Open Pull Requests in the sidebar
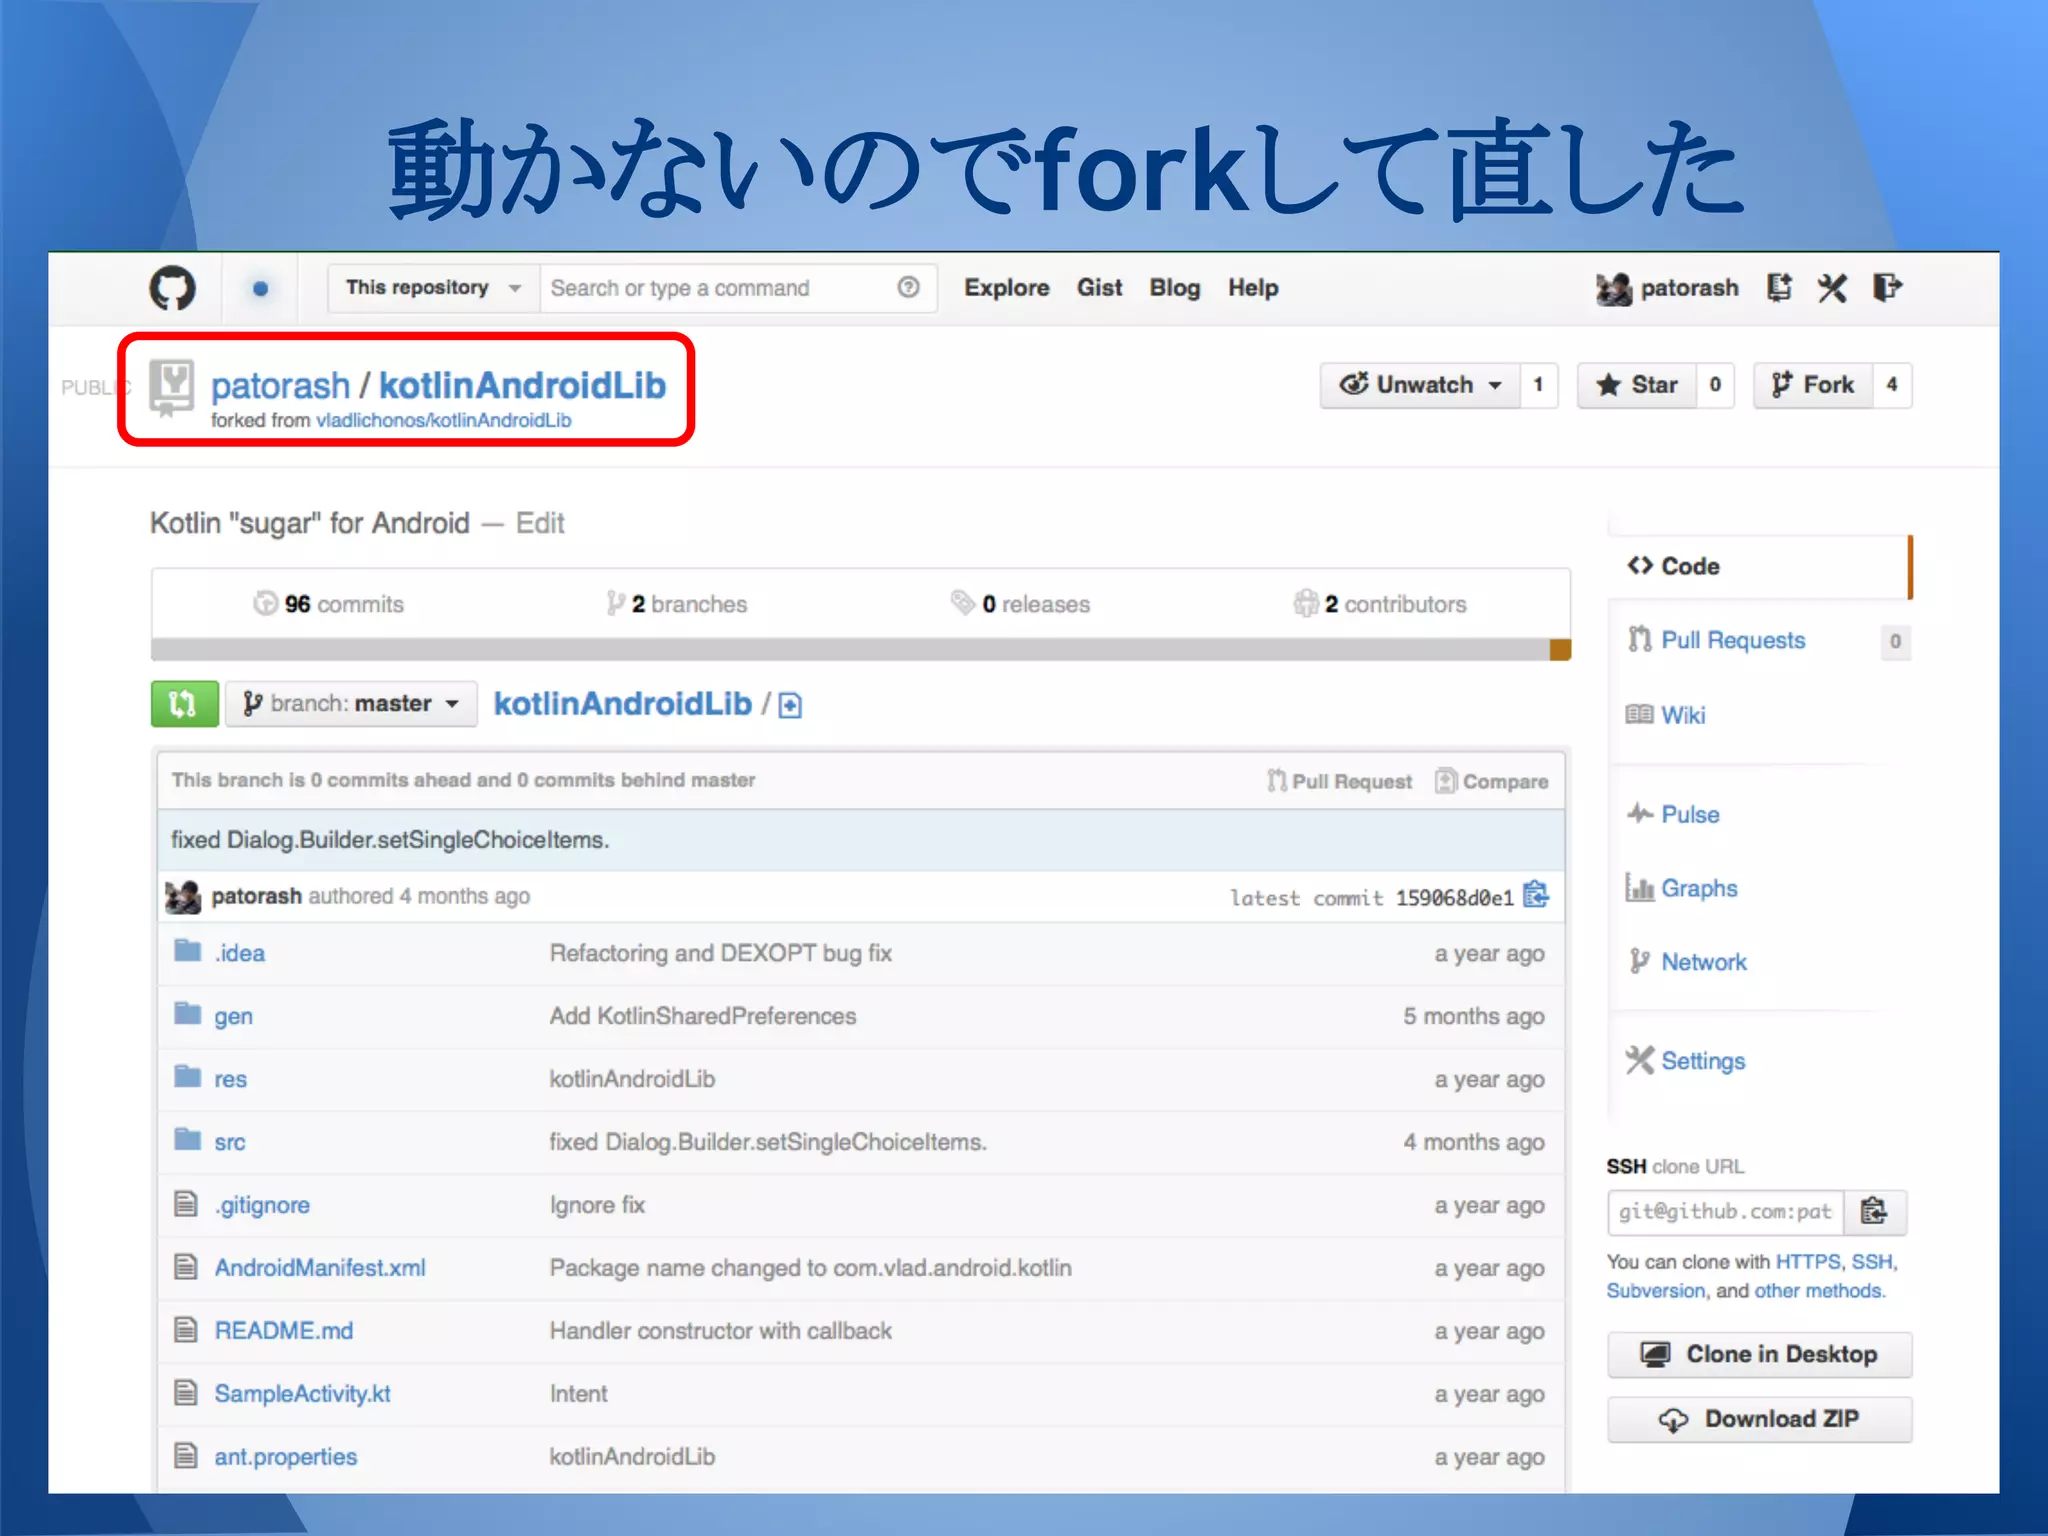Viewport: 2048px width, 1536px height. 1733,640
